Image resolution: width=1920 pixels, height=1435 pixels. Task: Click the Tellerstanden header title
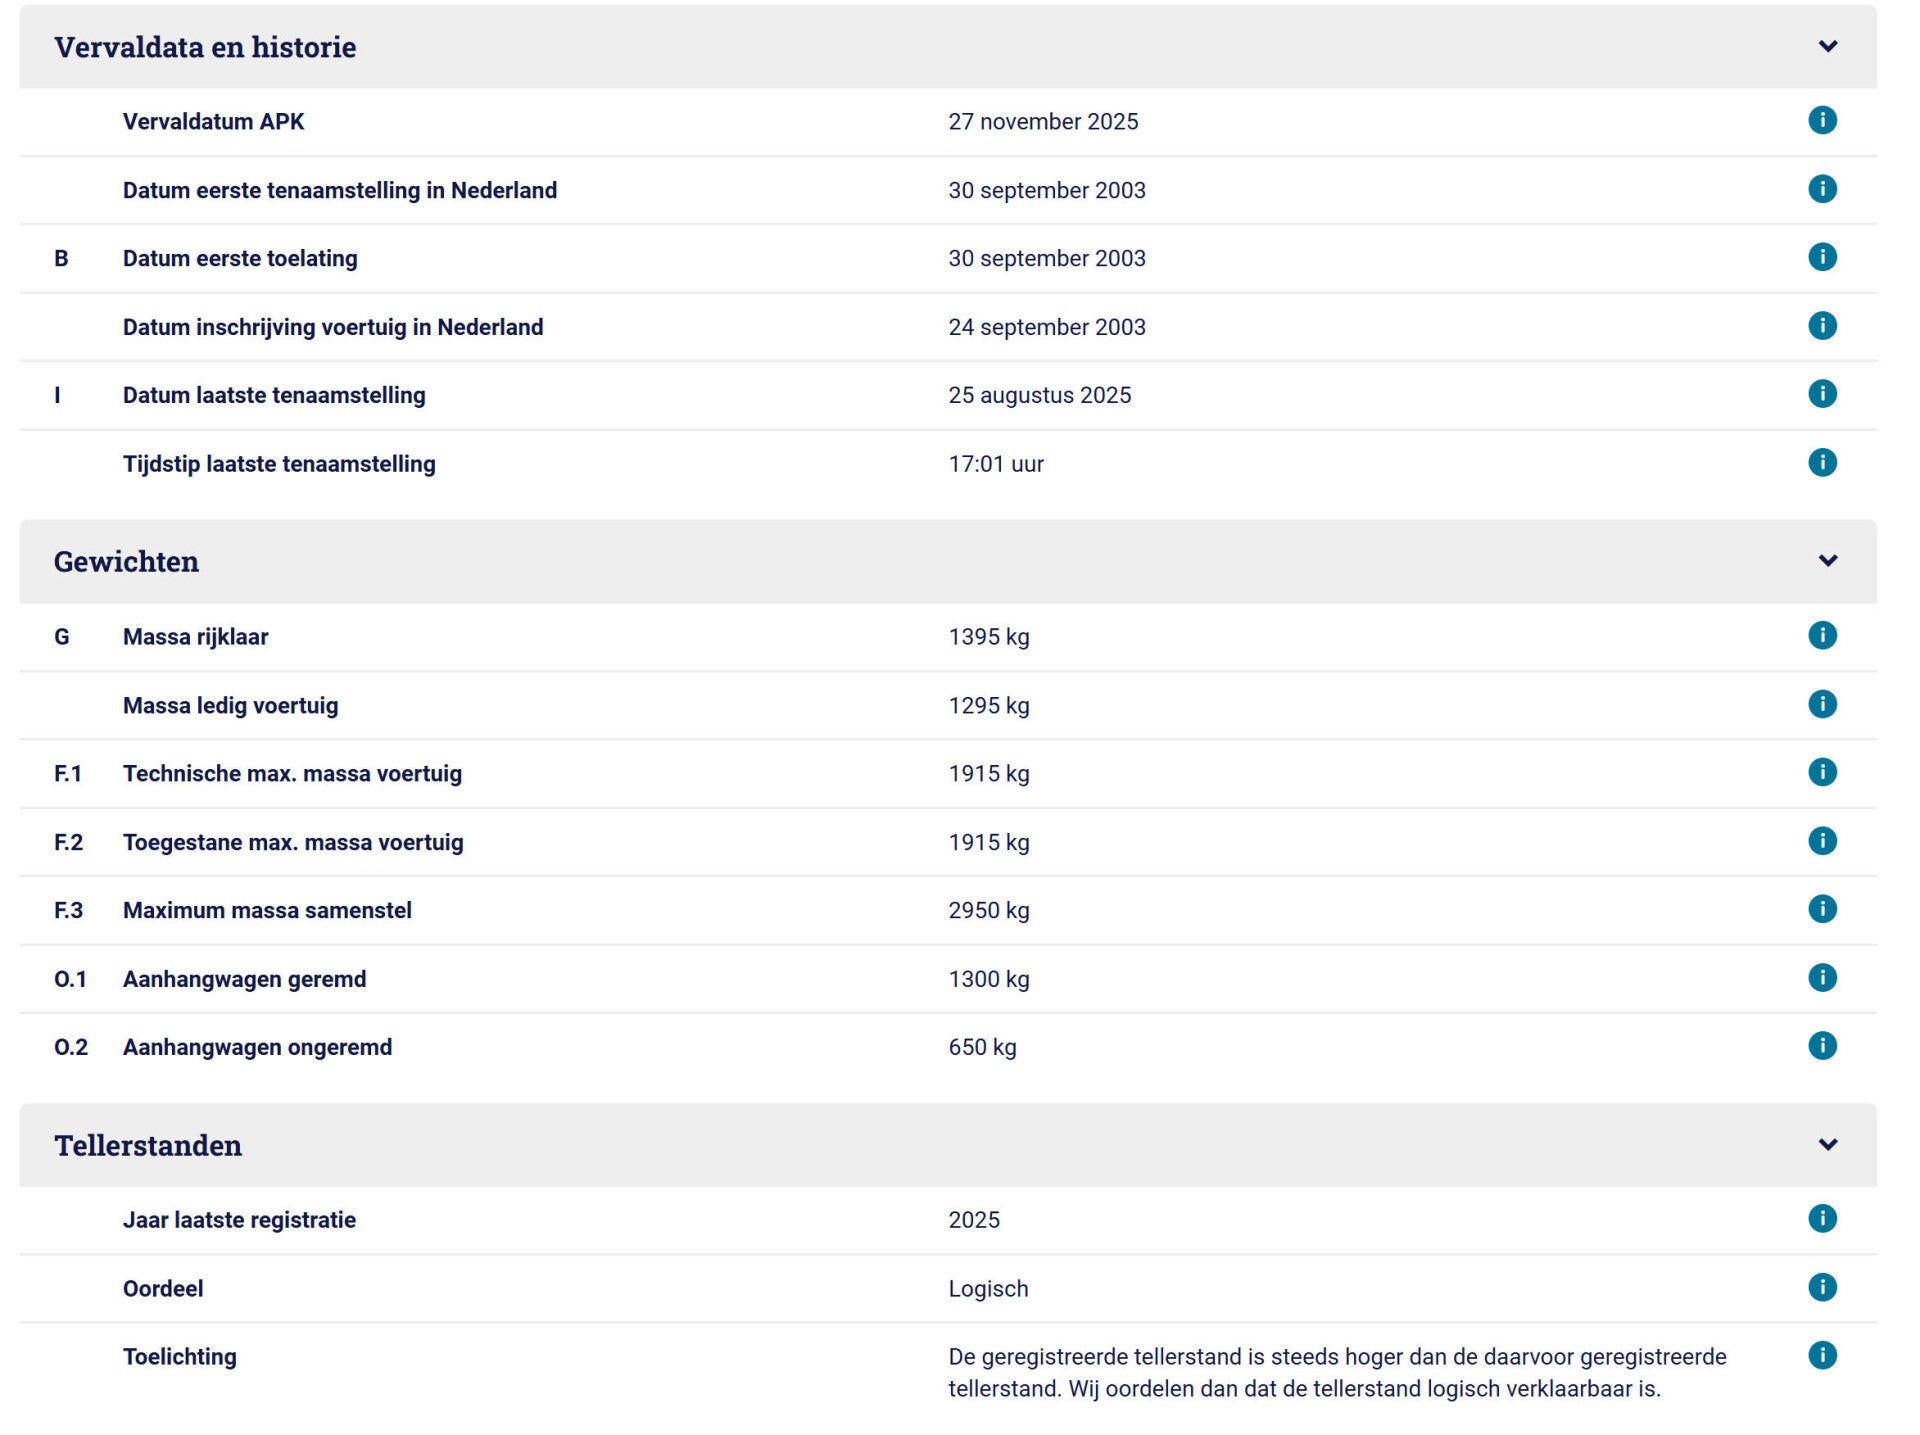(x=148, y=1145)
